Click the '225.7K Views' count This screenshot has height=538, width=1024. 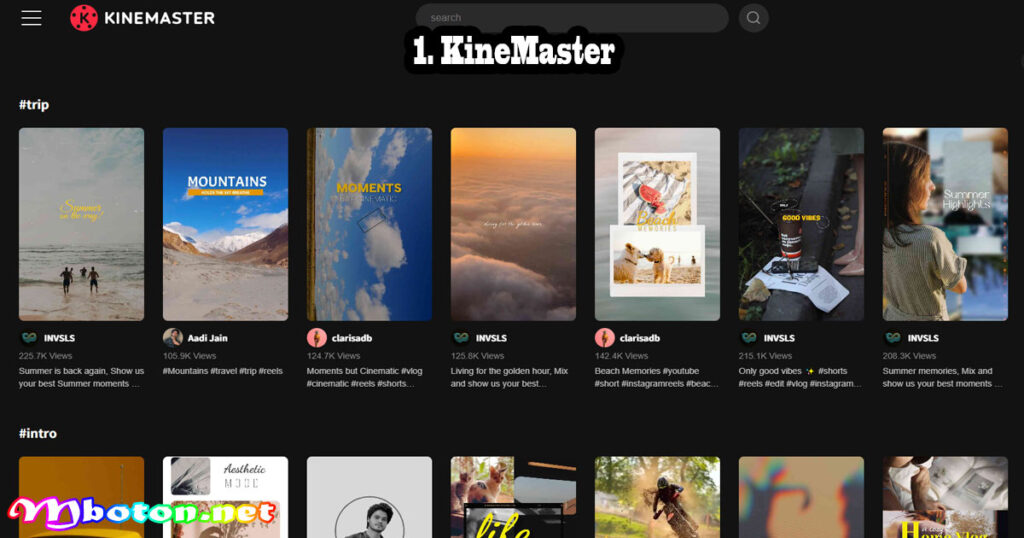(x=46, y=356)
